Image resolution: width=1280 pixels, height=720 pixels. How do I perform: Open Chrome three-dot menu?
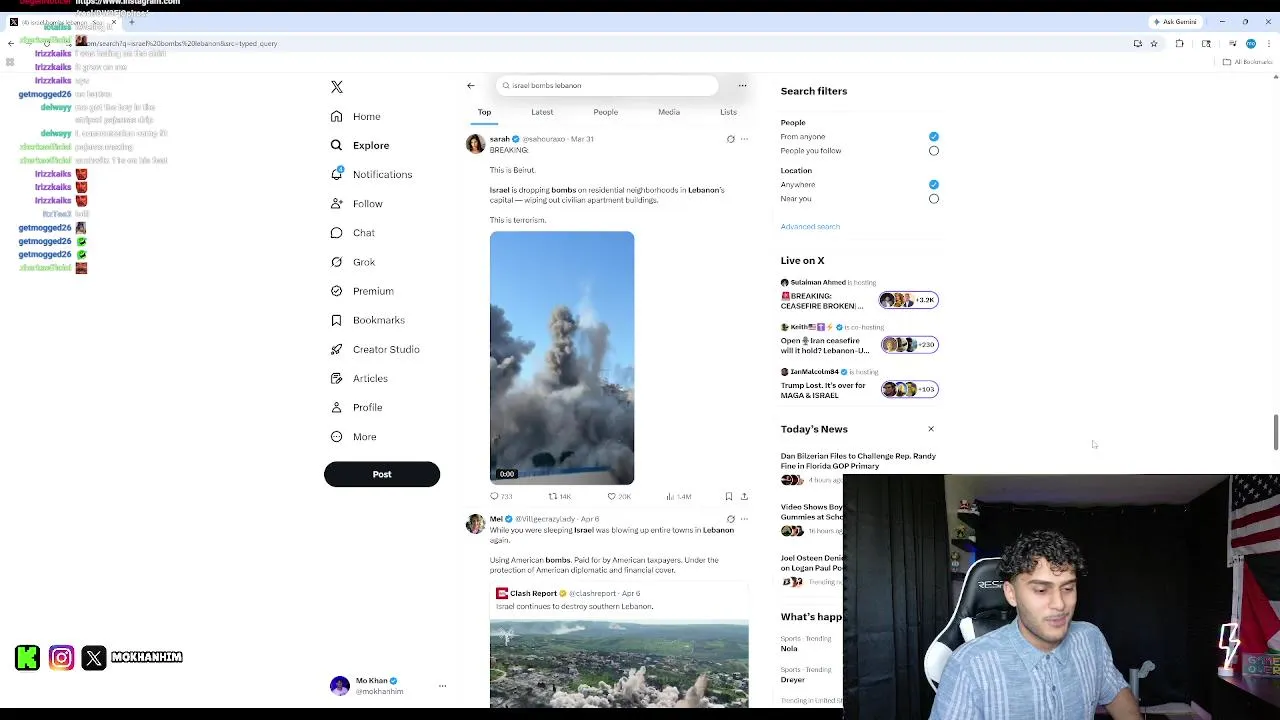tap(1267, 43)
